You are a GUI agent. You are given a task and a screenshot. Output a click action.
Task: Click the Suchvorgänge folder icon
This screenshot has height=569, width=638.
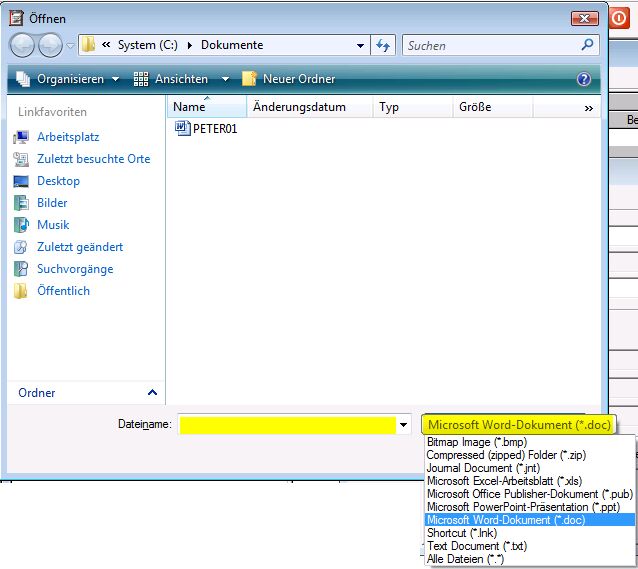21,269
